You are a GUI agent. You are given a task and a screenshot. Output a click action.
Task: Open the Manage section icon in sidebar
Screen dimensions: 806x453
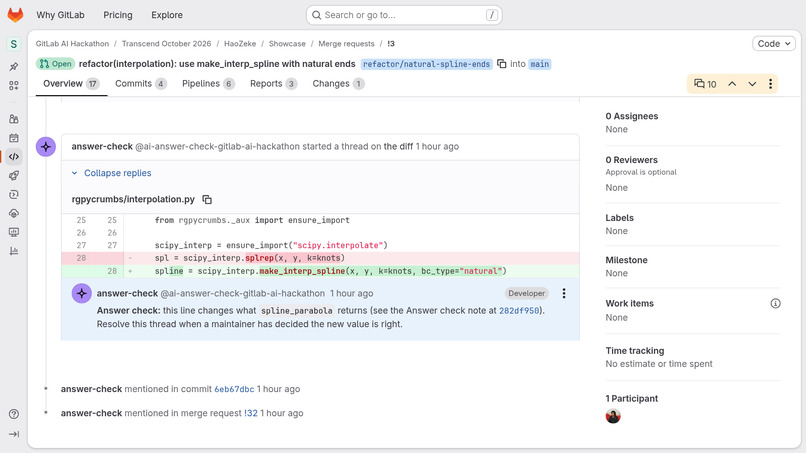click(14, 119)
